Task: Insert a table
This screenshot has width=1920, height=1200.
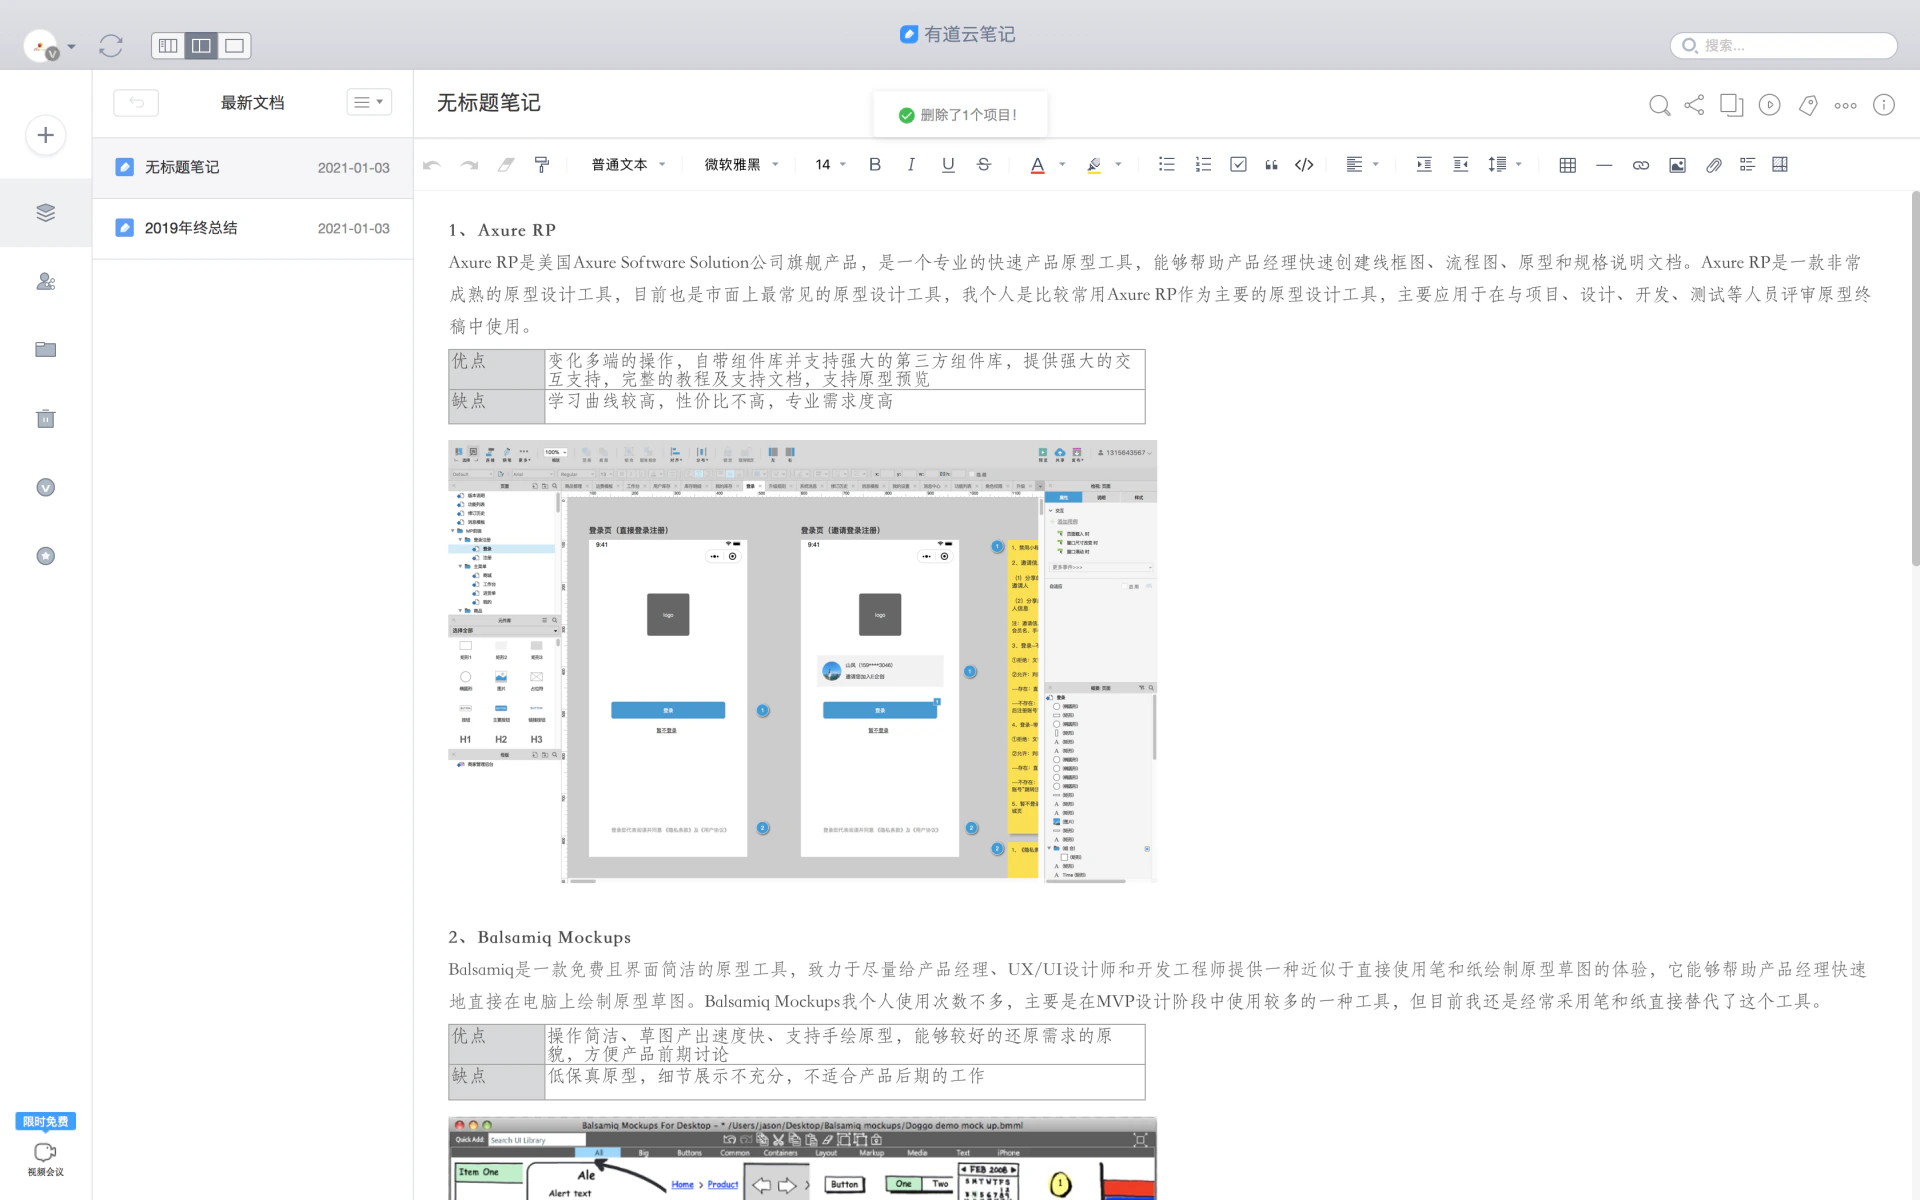Action: [1567, 165]
